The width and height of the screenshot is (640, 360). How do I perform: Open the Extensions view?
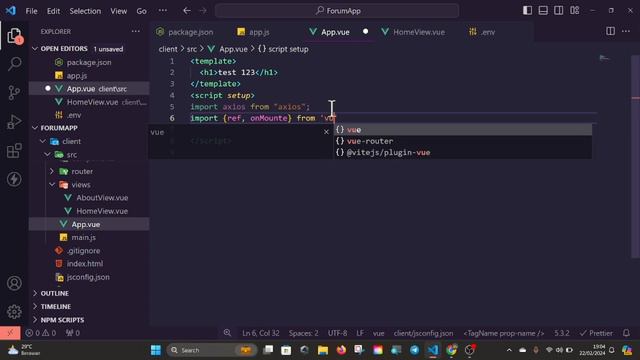[x=14, y=150]
